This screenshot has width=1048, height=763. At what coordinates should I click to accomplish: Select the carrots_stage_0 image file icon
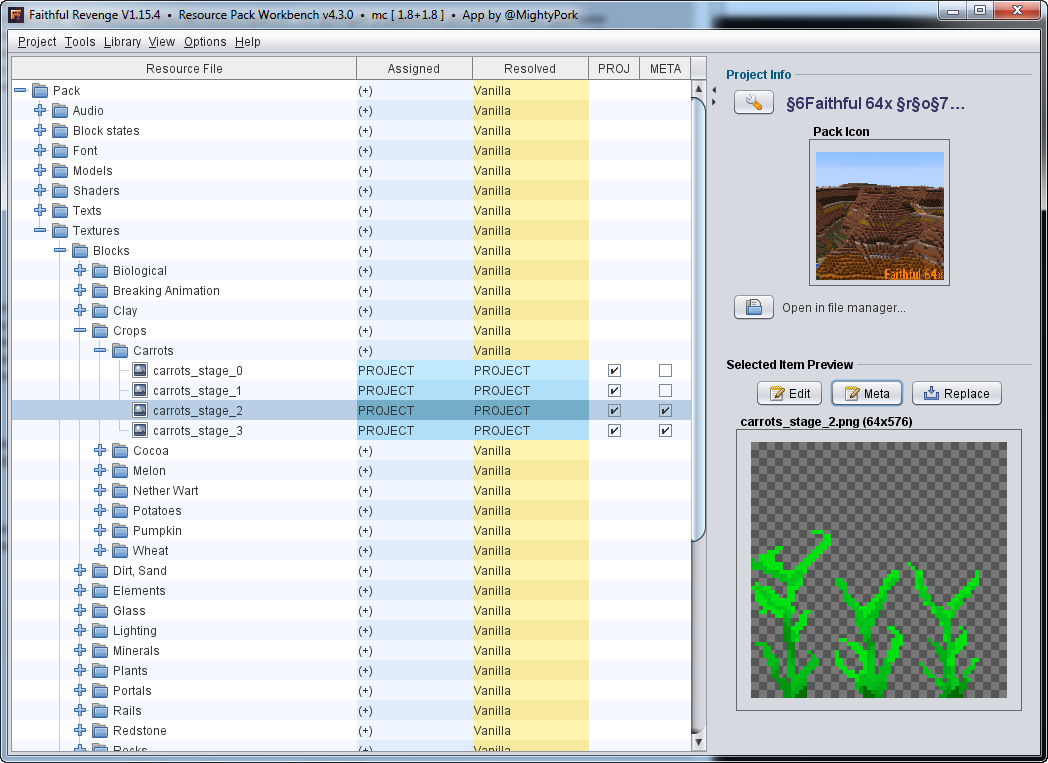point(140,371)
